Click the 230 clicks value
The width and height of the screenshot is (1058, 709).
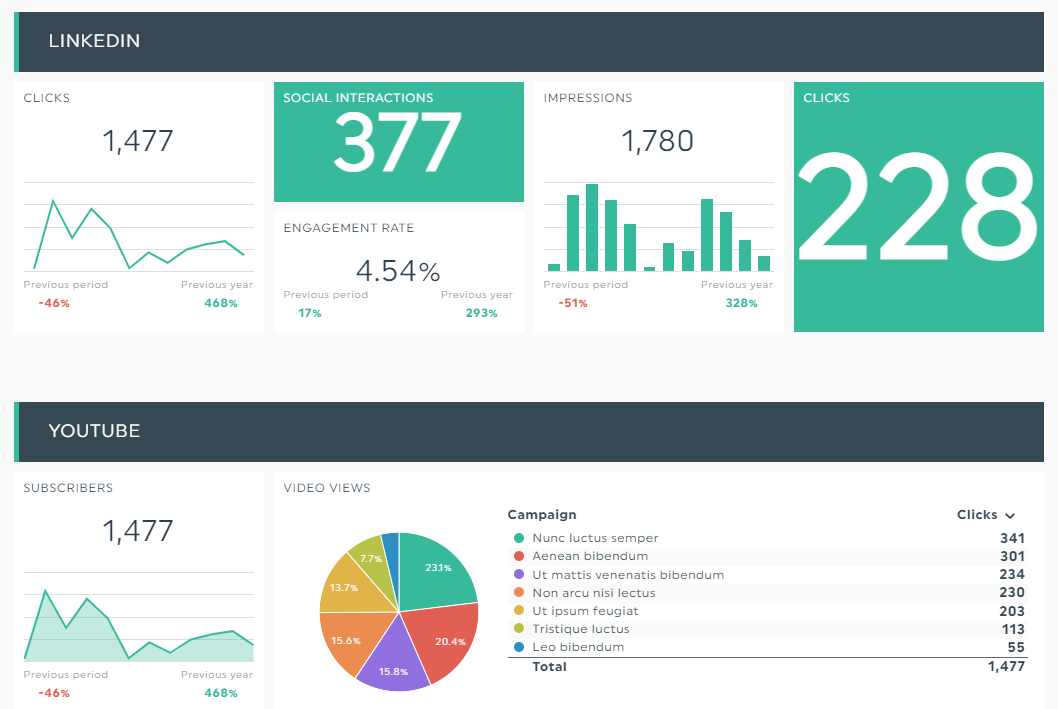point(1012,593)
